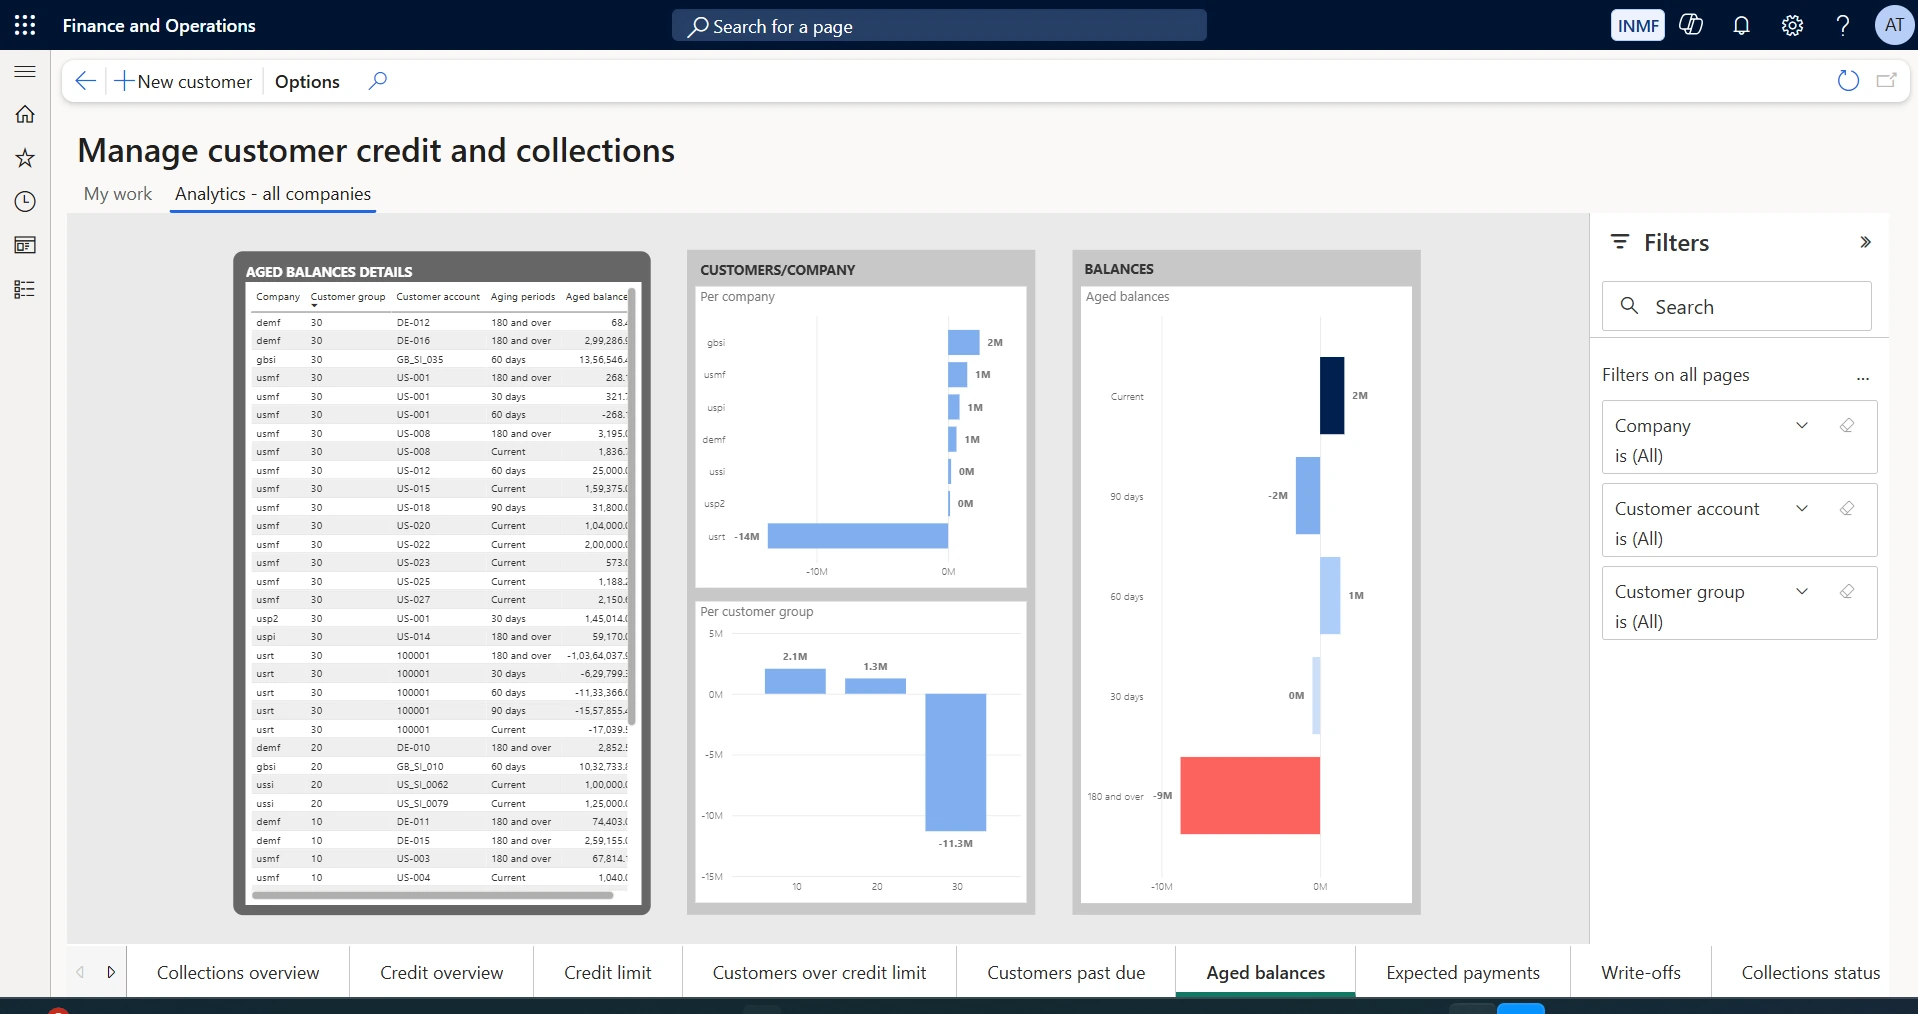Click the action pane search magnifier icon
Screen dimensions: 1918x1014
click(x=377, y=81)
